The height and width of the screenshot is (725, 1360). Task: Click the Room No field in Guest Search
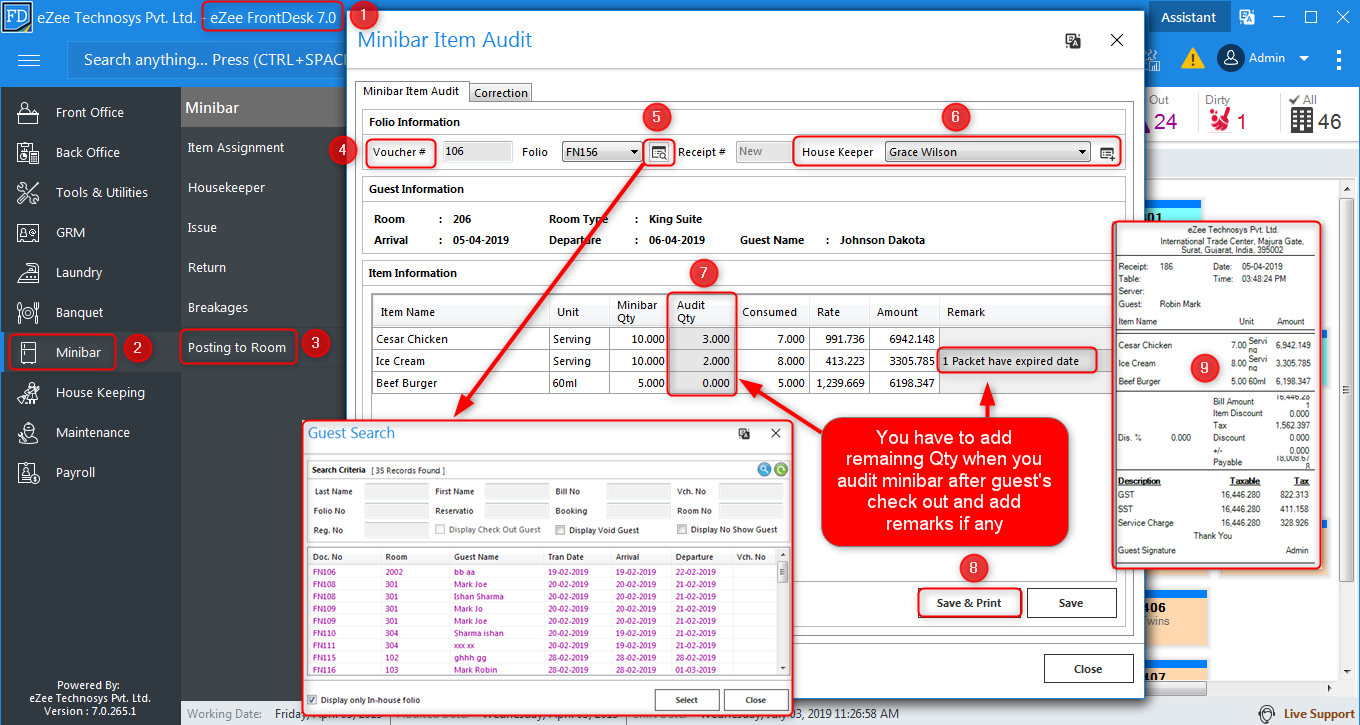pyautogui.click(x=751, y=511)
